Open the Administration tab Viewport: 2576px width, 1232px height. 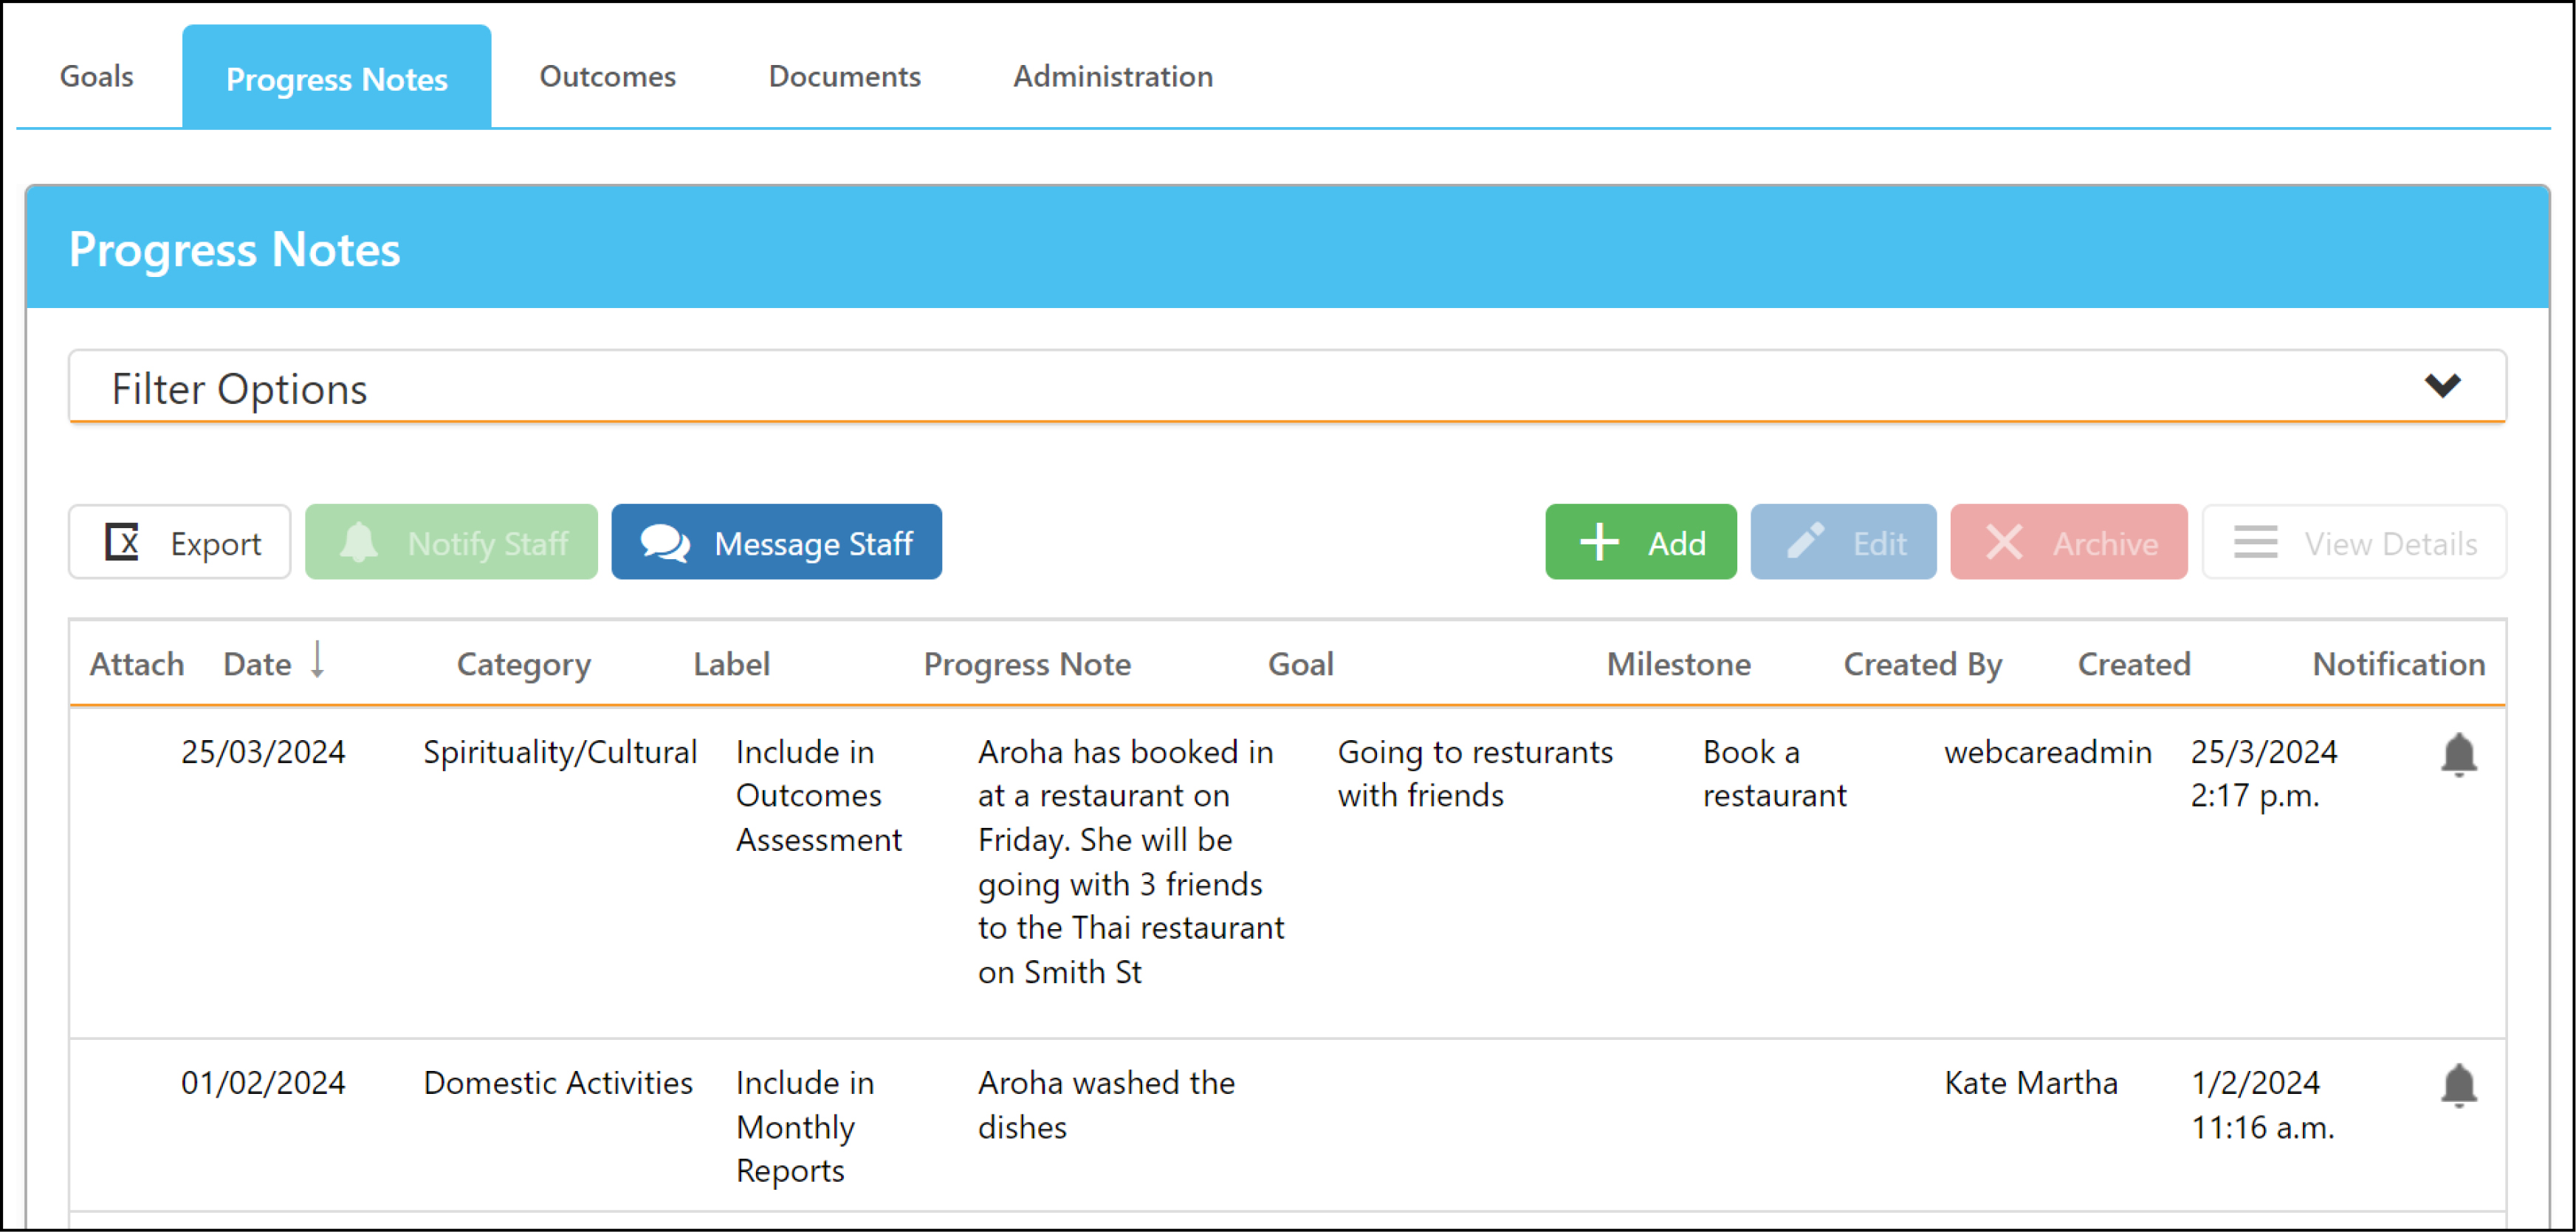click(1112, 76)
